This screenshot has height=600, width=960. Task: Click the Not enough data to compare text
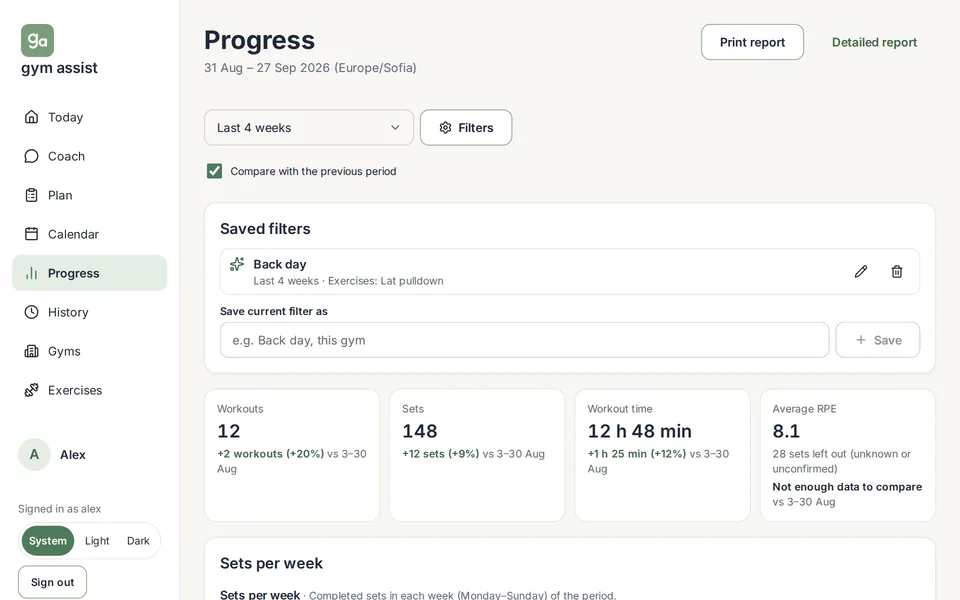point(847,487)
